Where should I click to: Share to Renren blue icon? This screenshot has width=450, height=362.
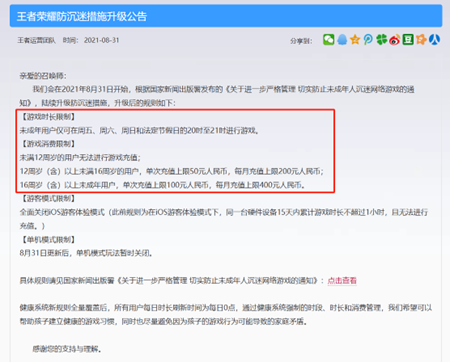pyautogui.click(x=434, y=40)
